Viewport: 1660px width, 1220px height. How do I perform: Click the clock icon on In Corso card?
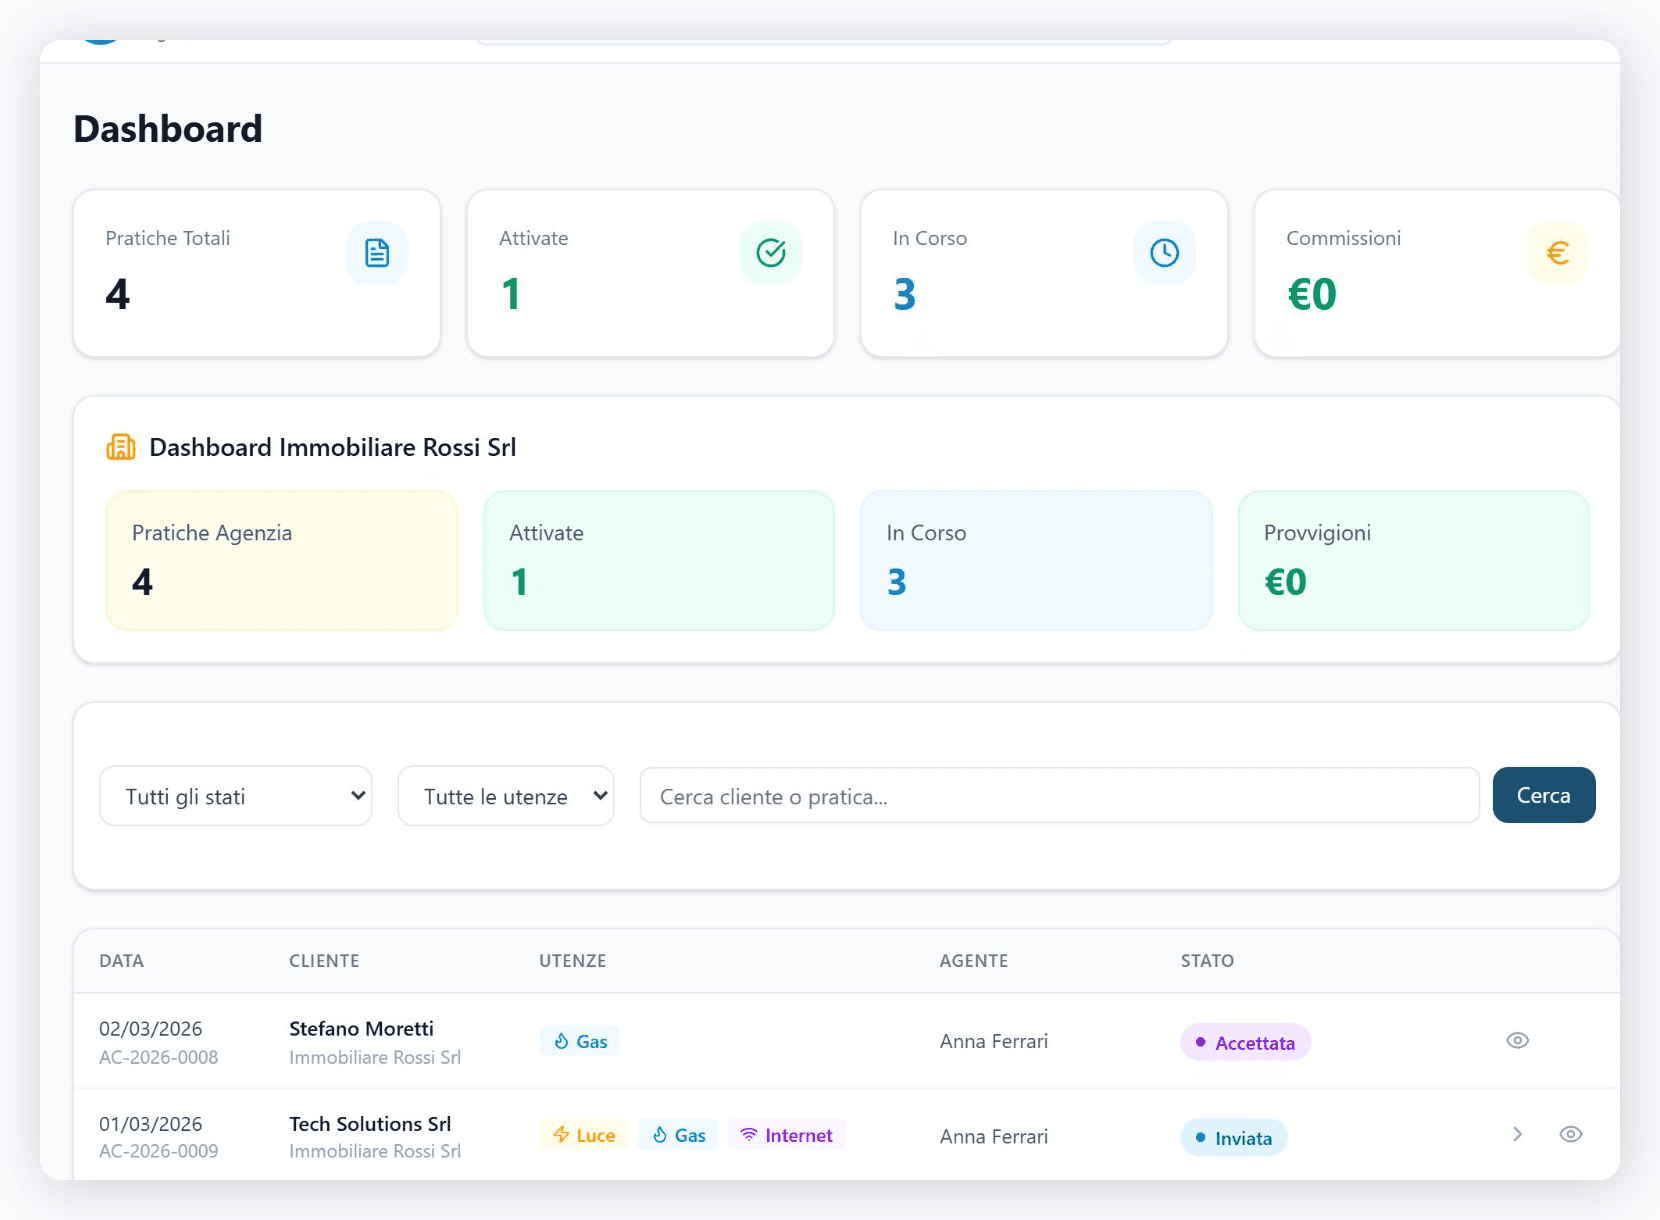tap(1163, 252)
